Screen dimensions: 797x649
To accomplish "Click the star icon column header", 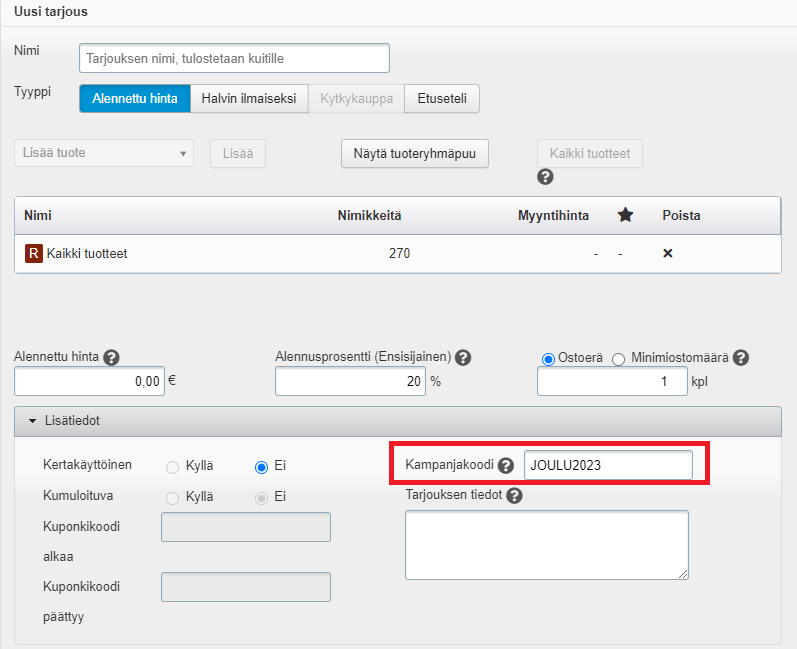I will (x=626, y=215).
